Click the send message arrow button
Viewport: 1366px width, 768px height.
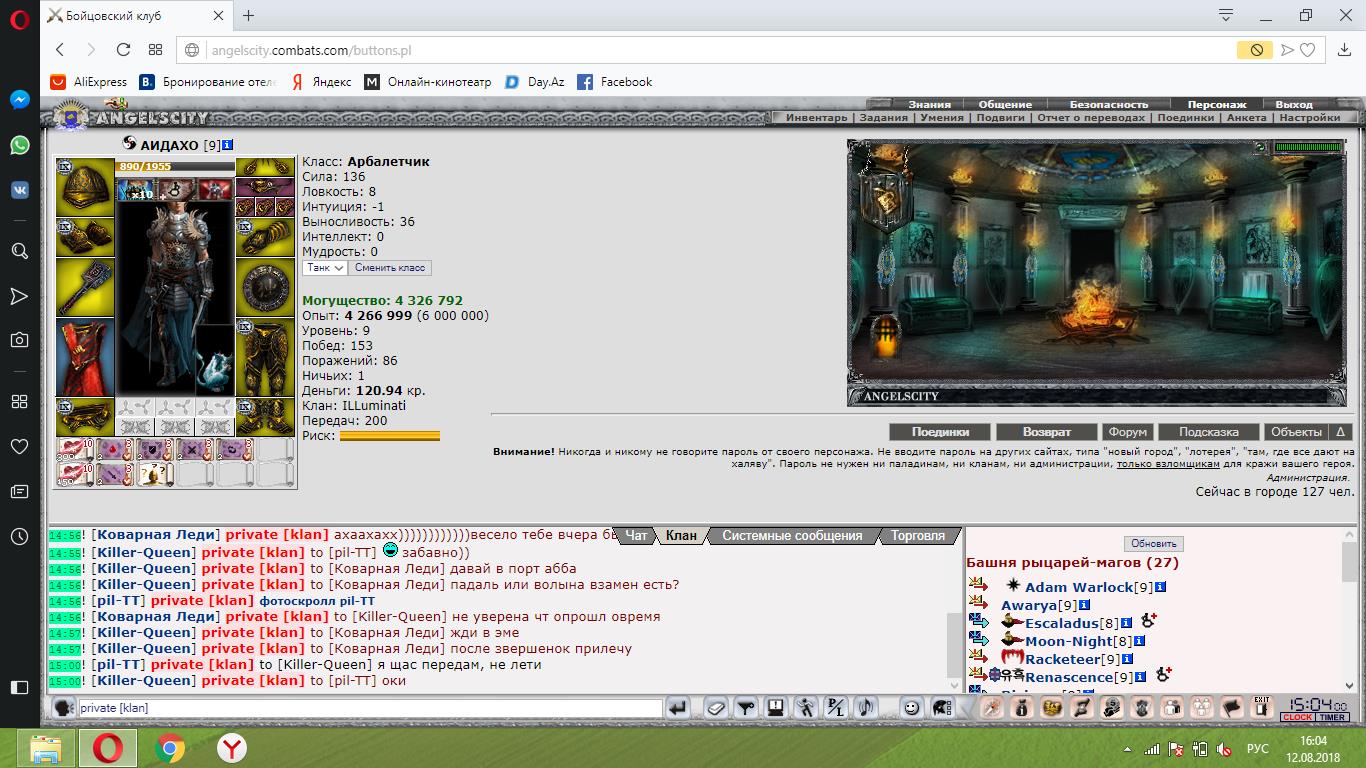tap(677, 708)
